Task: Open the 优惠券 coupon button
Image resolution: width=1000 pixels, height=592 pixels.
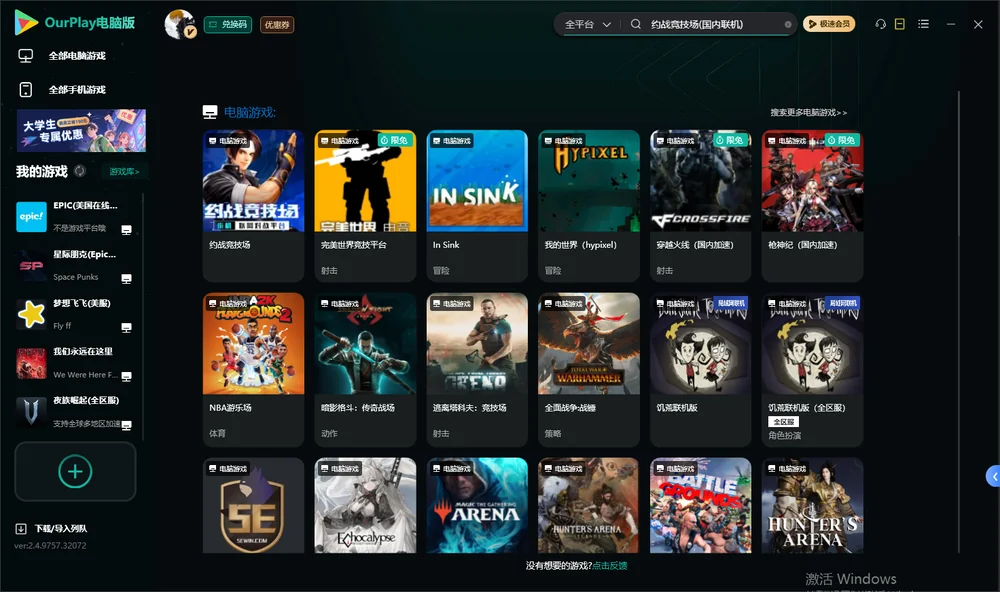Action: pos(277,25)
